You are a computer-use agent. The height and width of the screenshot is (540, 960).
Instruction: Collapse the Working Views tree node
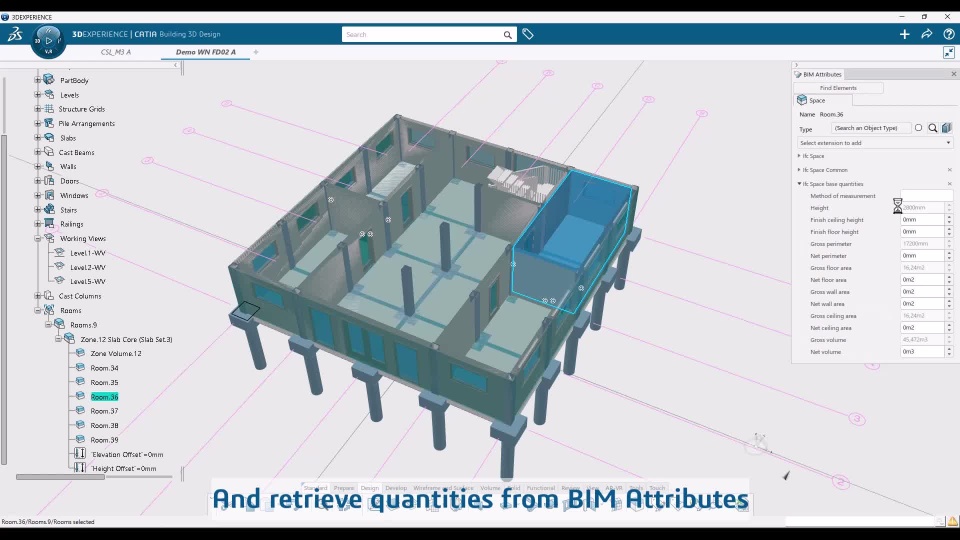[x=37, y=238]
